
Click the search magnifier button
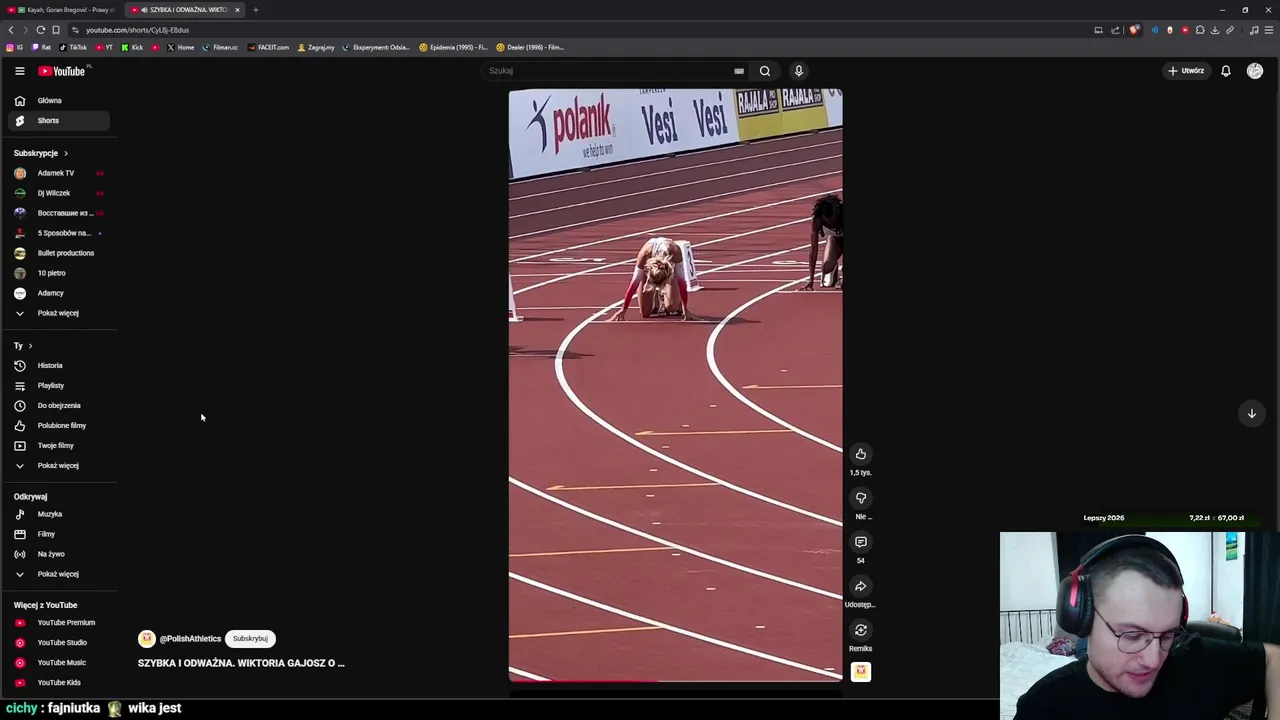coord(765,71)
